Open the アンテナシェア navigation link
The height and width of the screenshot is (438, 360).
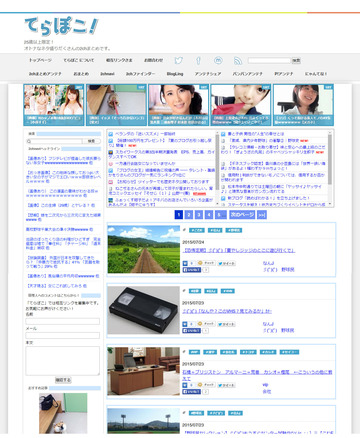208,74
